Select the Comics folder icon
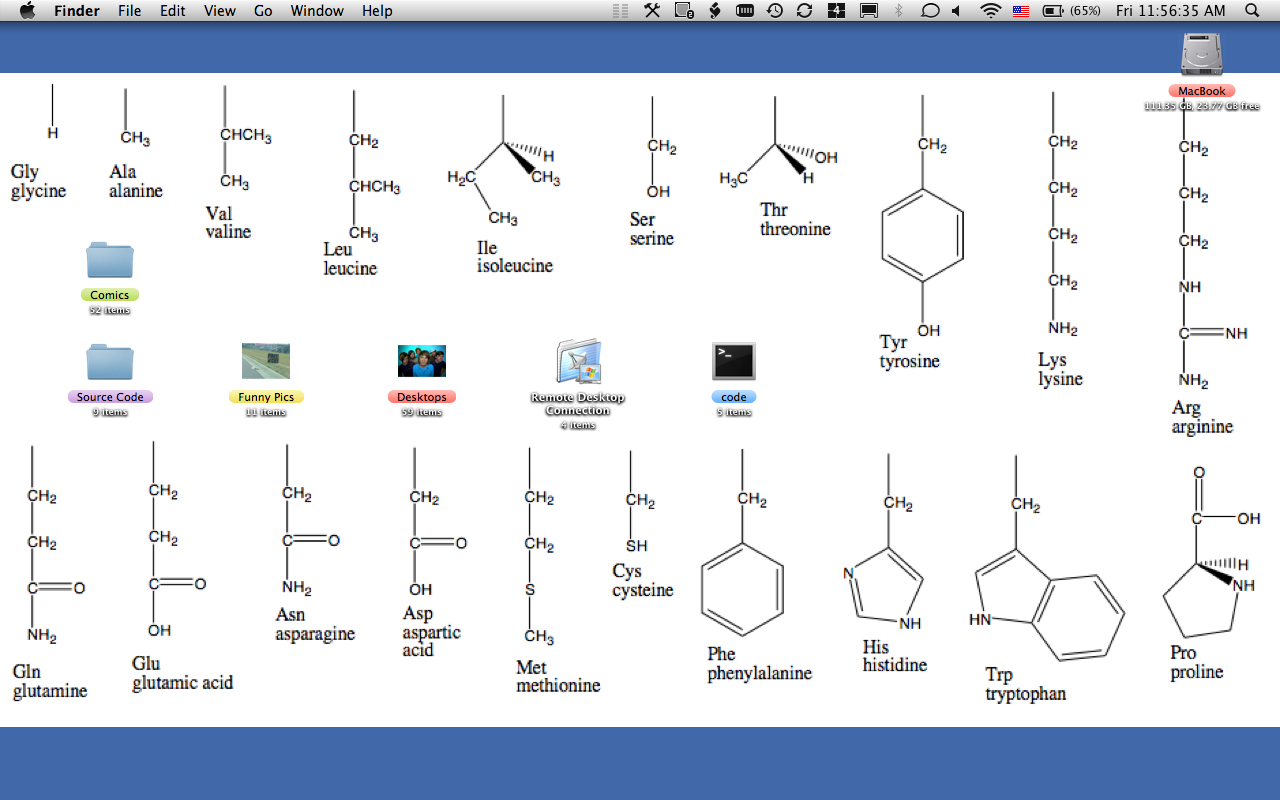The image size is (1280, 800). coord(110,260)
